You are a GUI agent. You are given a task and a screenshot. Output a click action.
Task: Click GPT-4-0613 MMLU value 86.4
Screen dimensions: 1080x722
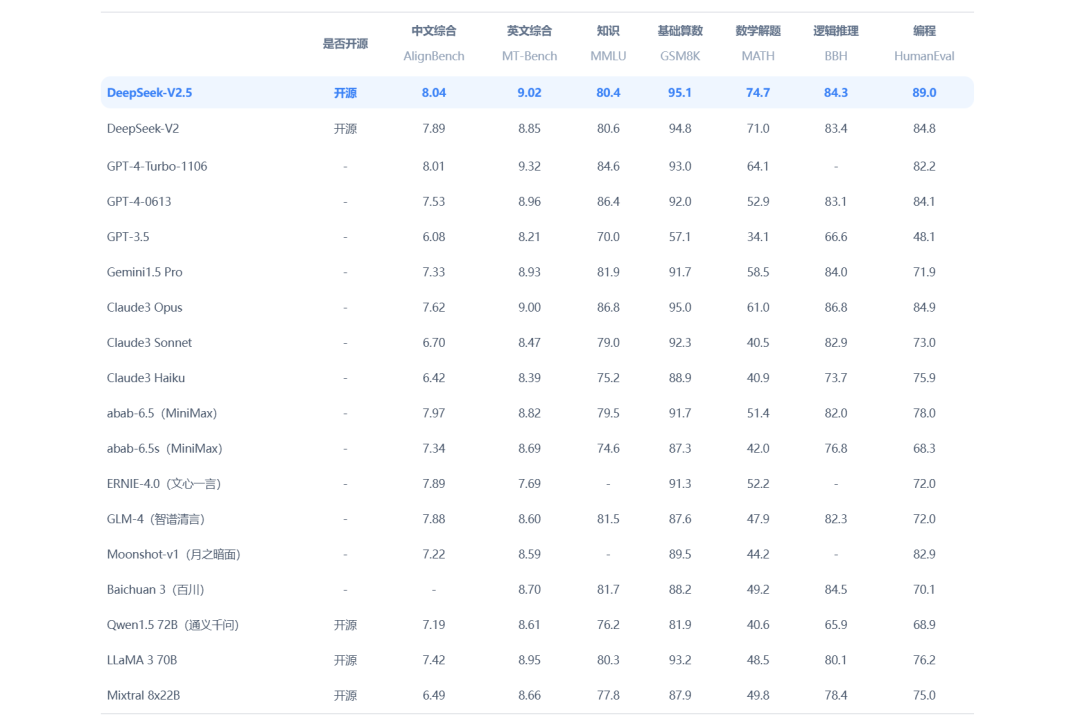(608, 201)
